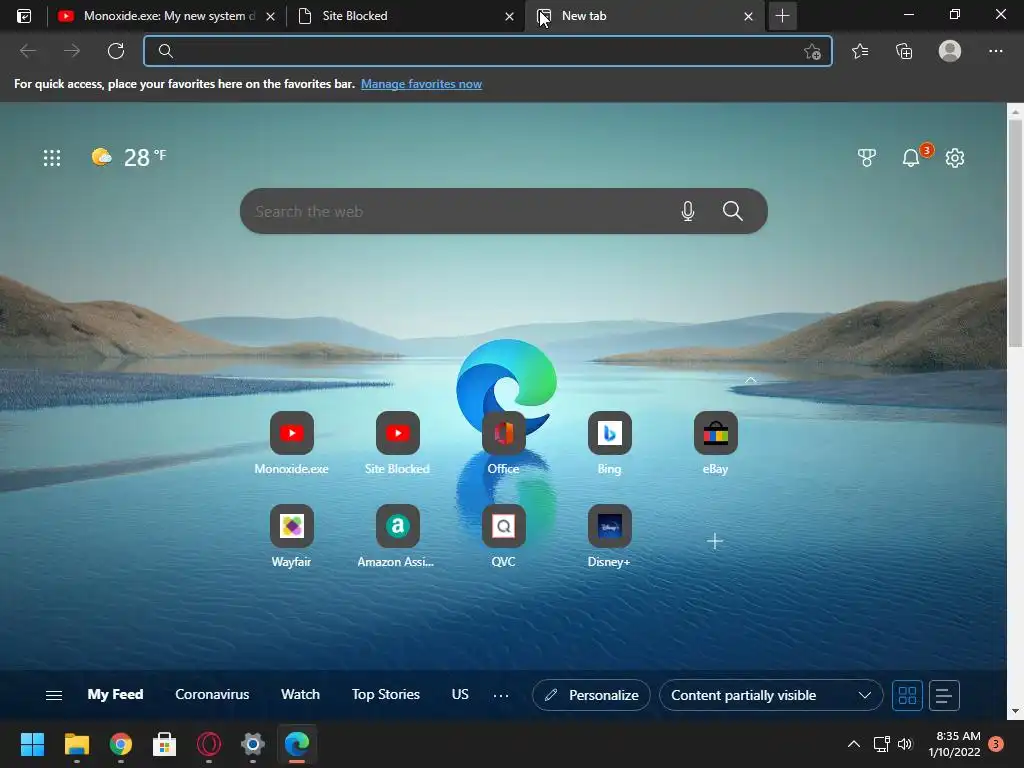
Task: Open Settings and more ellipsis menu
Action: point(995,51)
